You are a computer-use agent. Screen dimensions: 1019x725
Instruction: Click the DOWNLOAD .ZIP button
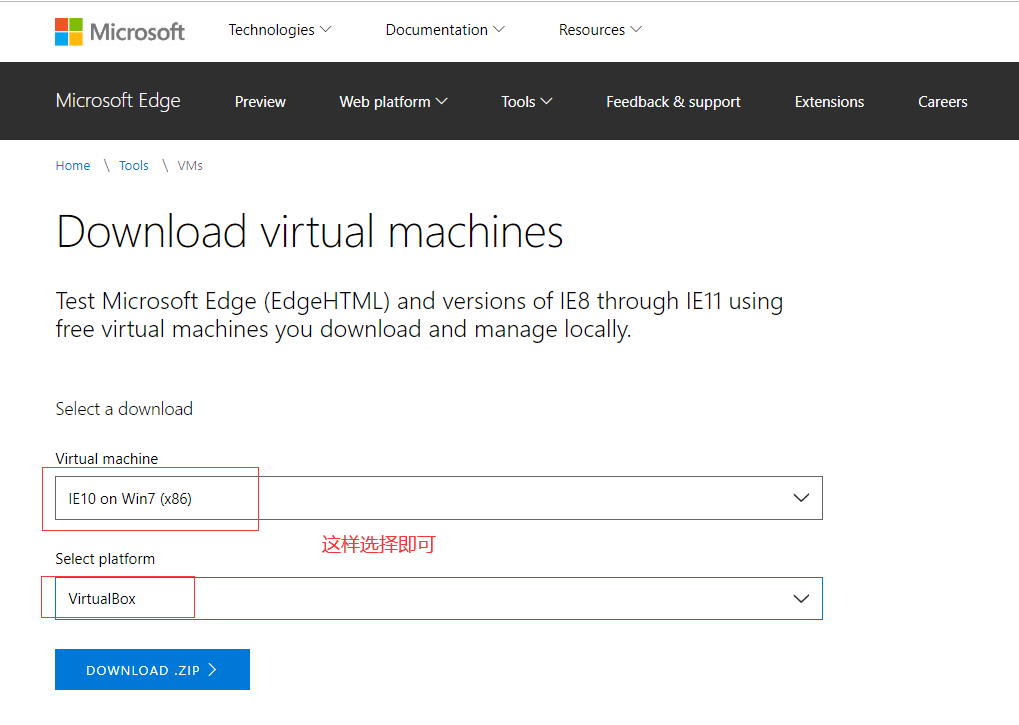(x=152, y=670)
